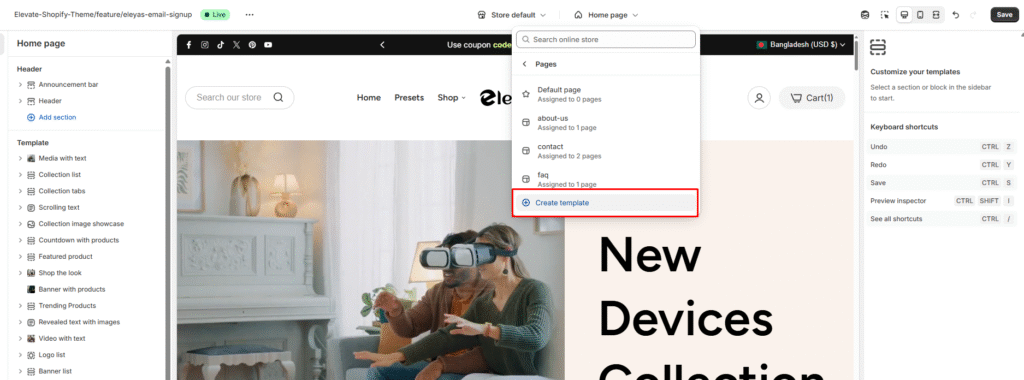Click the three-dots more actions menu
The height and width of the screenshot is (380, 1024).
[249, 14]
